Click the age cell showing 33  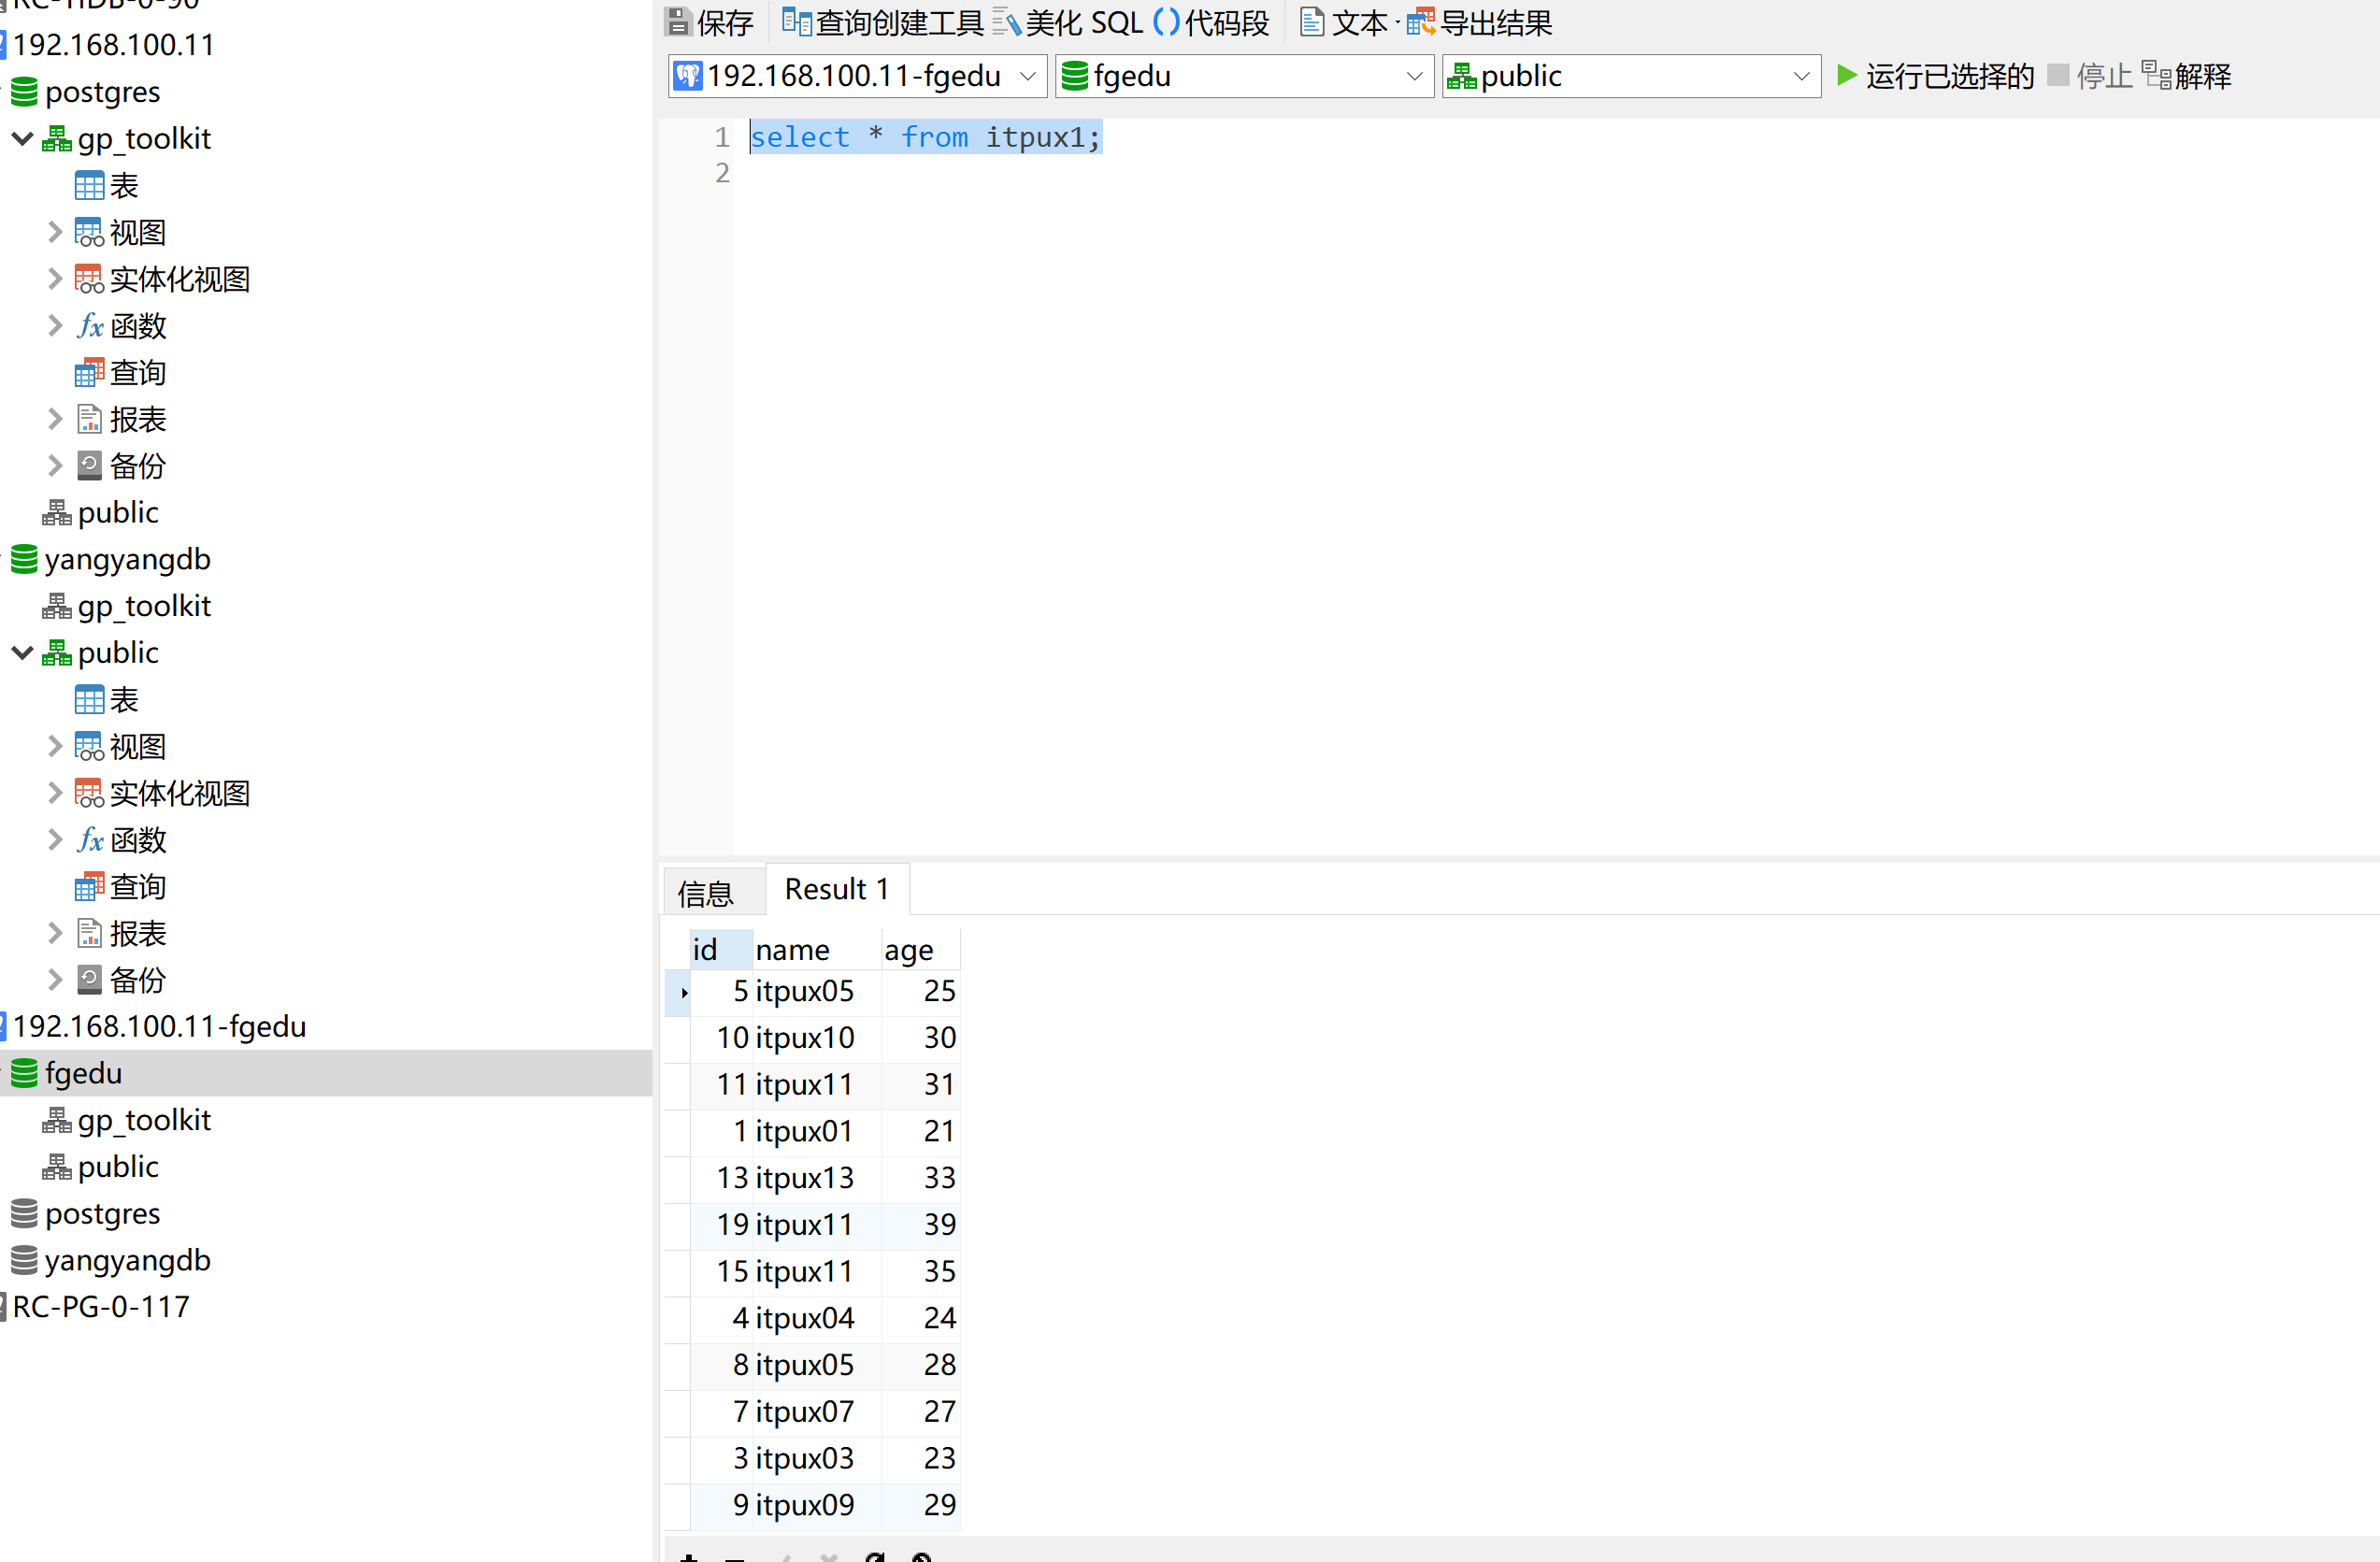921,1178
